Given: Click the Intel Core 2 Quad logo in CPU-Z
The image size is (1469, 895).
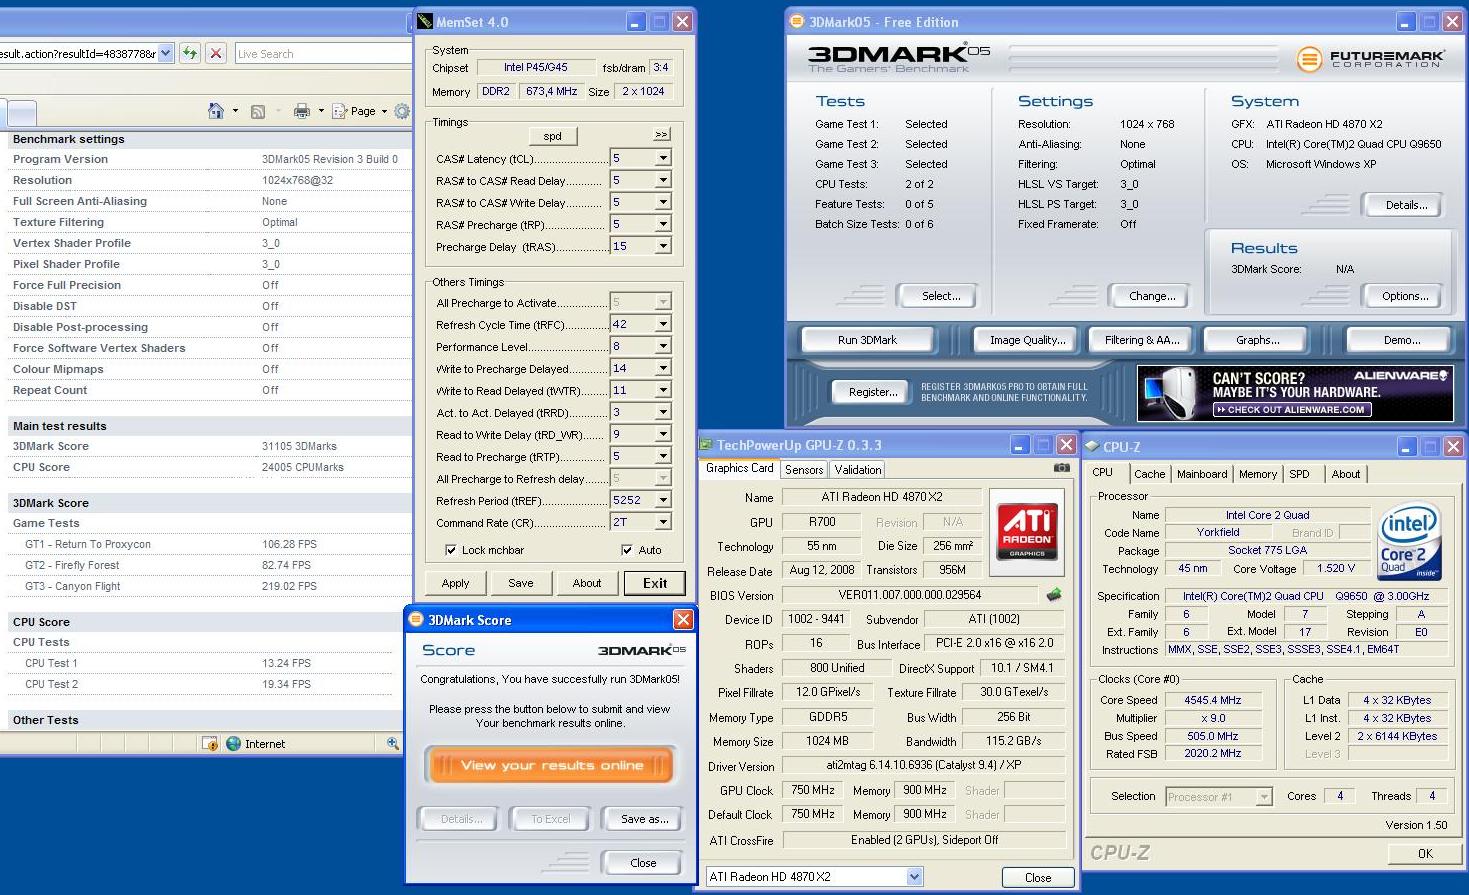Looking at the screenshot, I should coord(1410,541).
